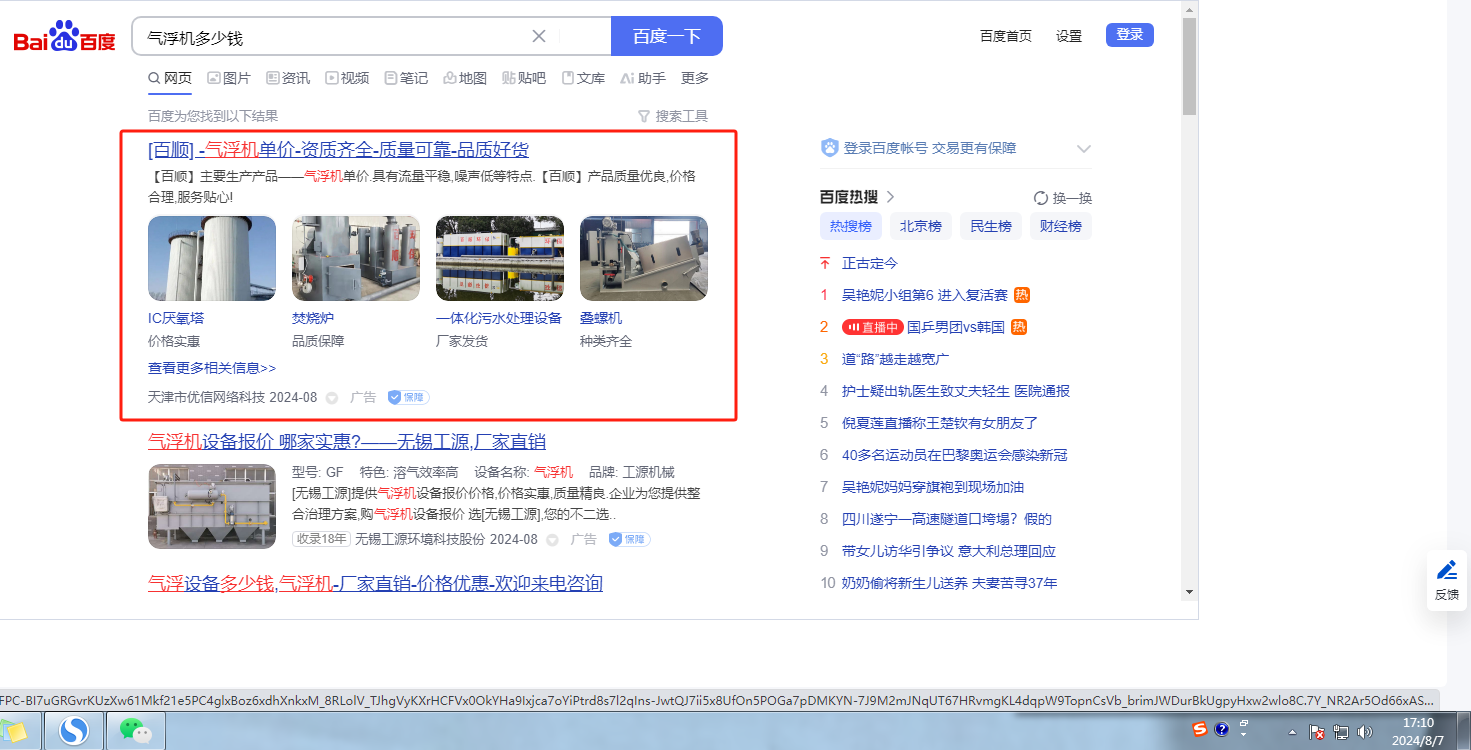Go to 百度首页
1471x750 pixels.
click(x=1006, y=36)
